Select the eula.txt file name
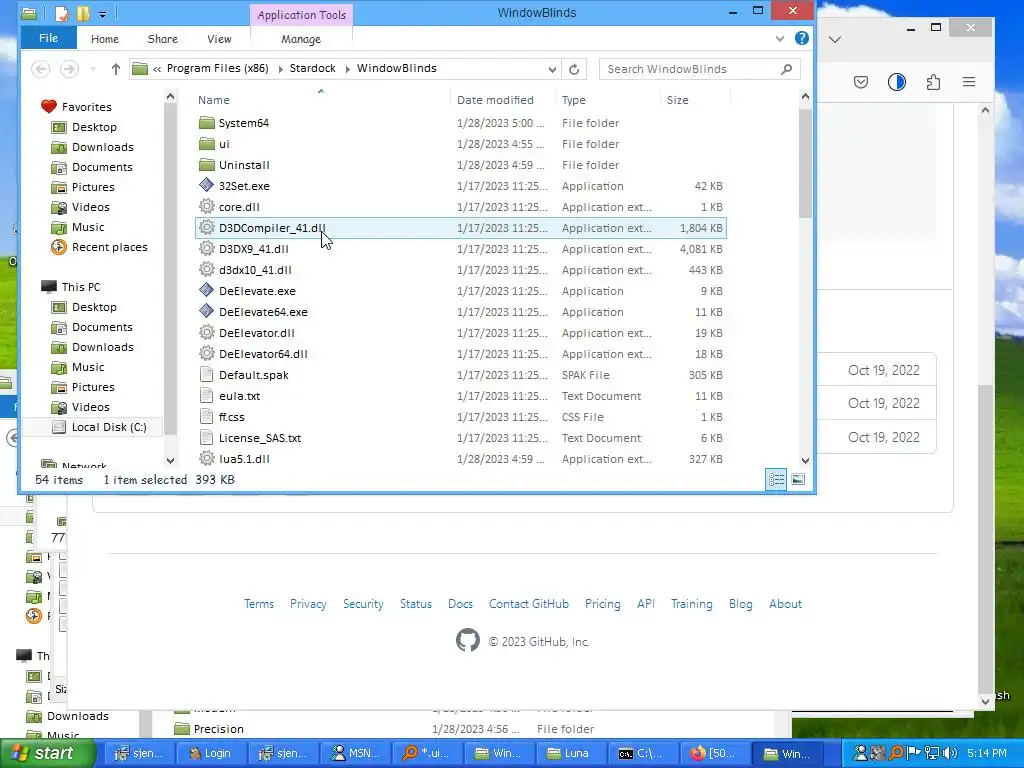Viewport: 1024px width, 768px height. click(239, 396)
